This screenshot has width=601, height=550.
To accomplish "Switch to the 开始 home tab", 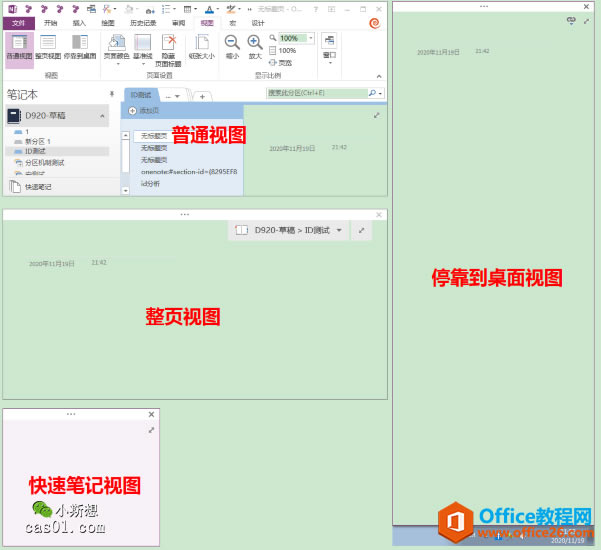I will tap(50, 23).
